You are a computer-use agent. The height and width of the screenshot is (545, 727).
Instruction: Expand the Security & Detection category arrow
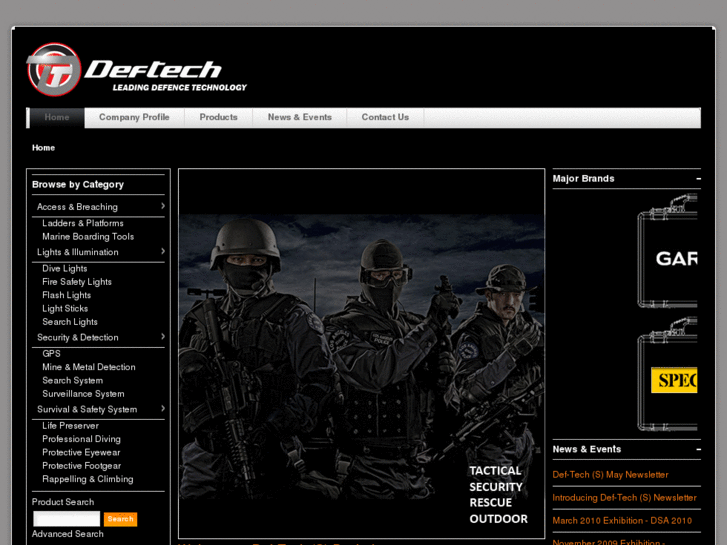click(163, 337)
